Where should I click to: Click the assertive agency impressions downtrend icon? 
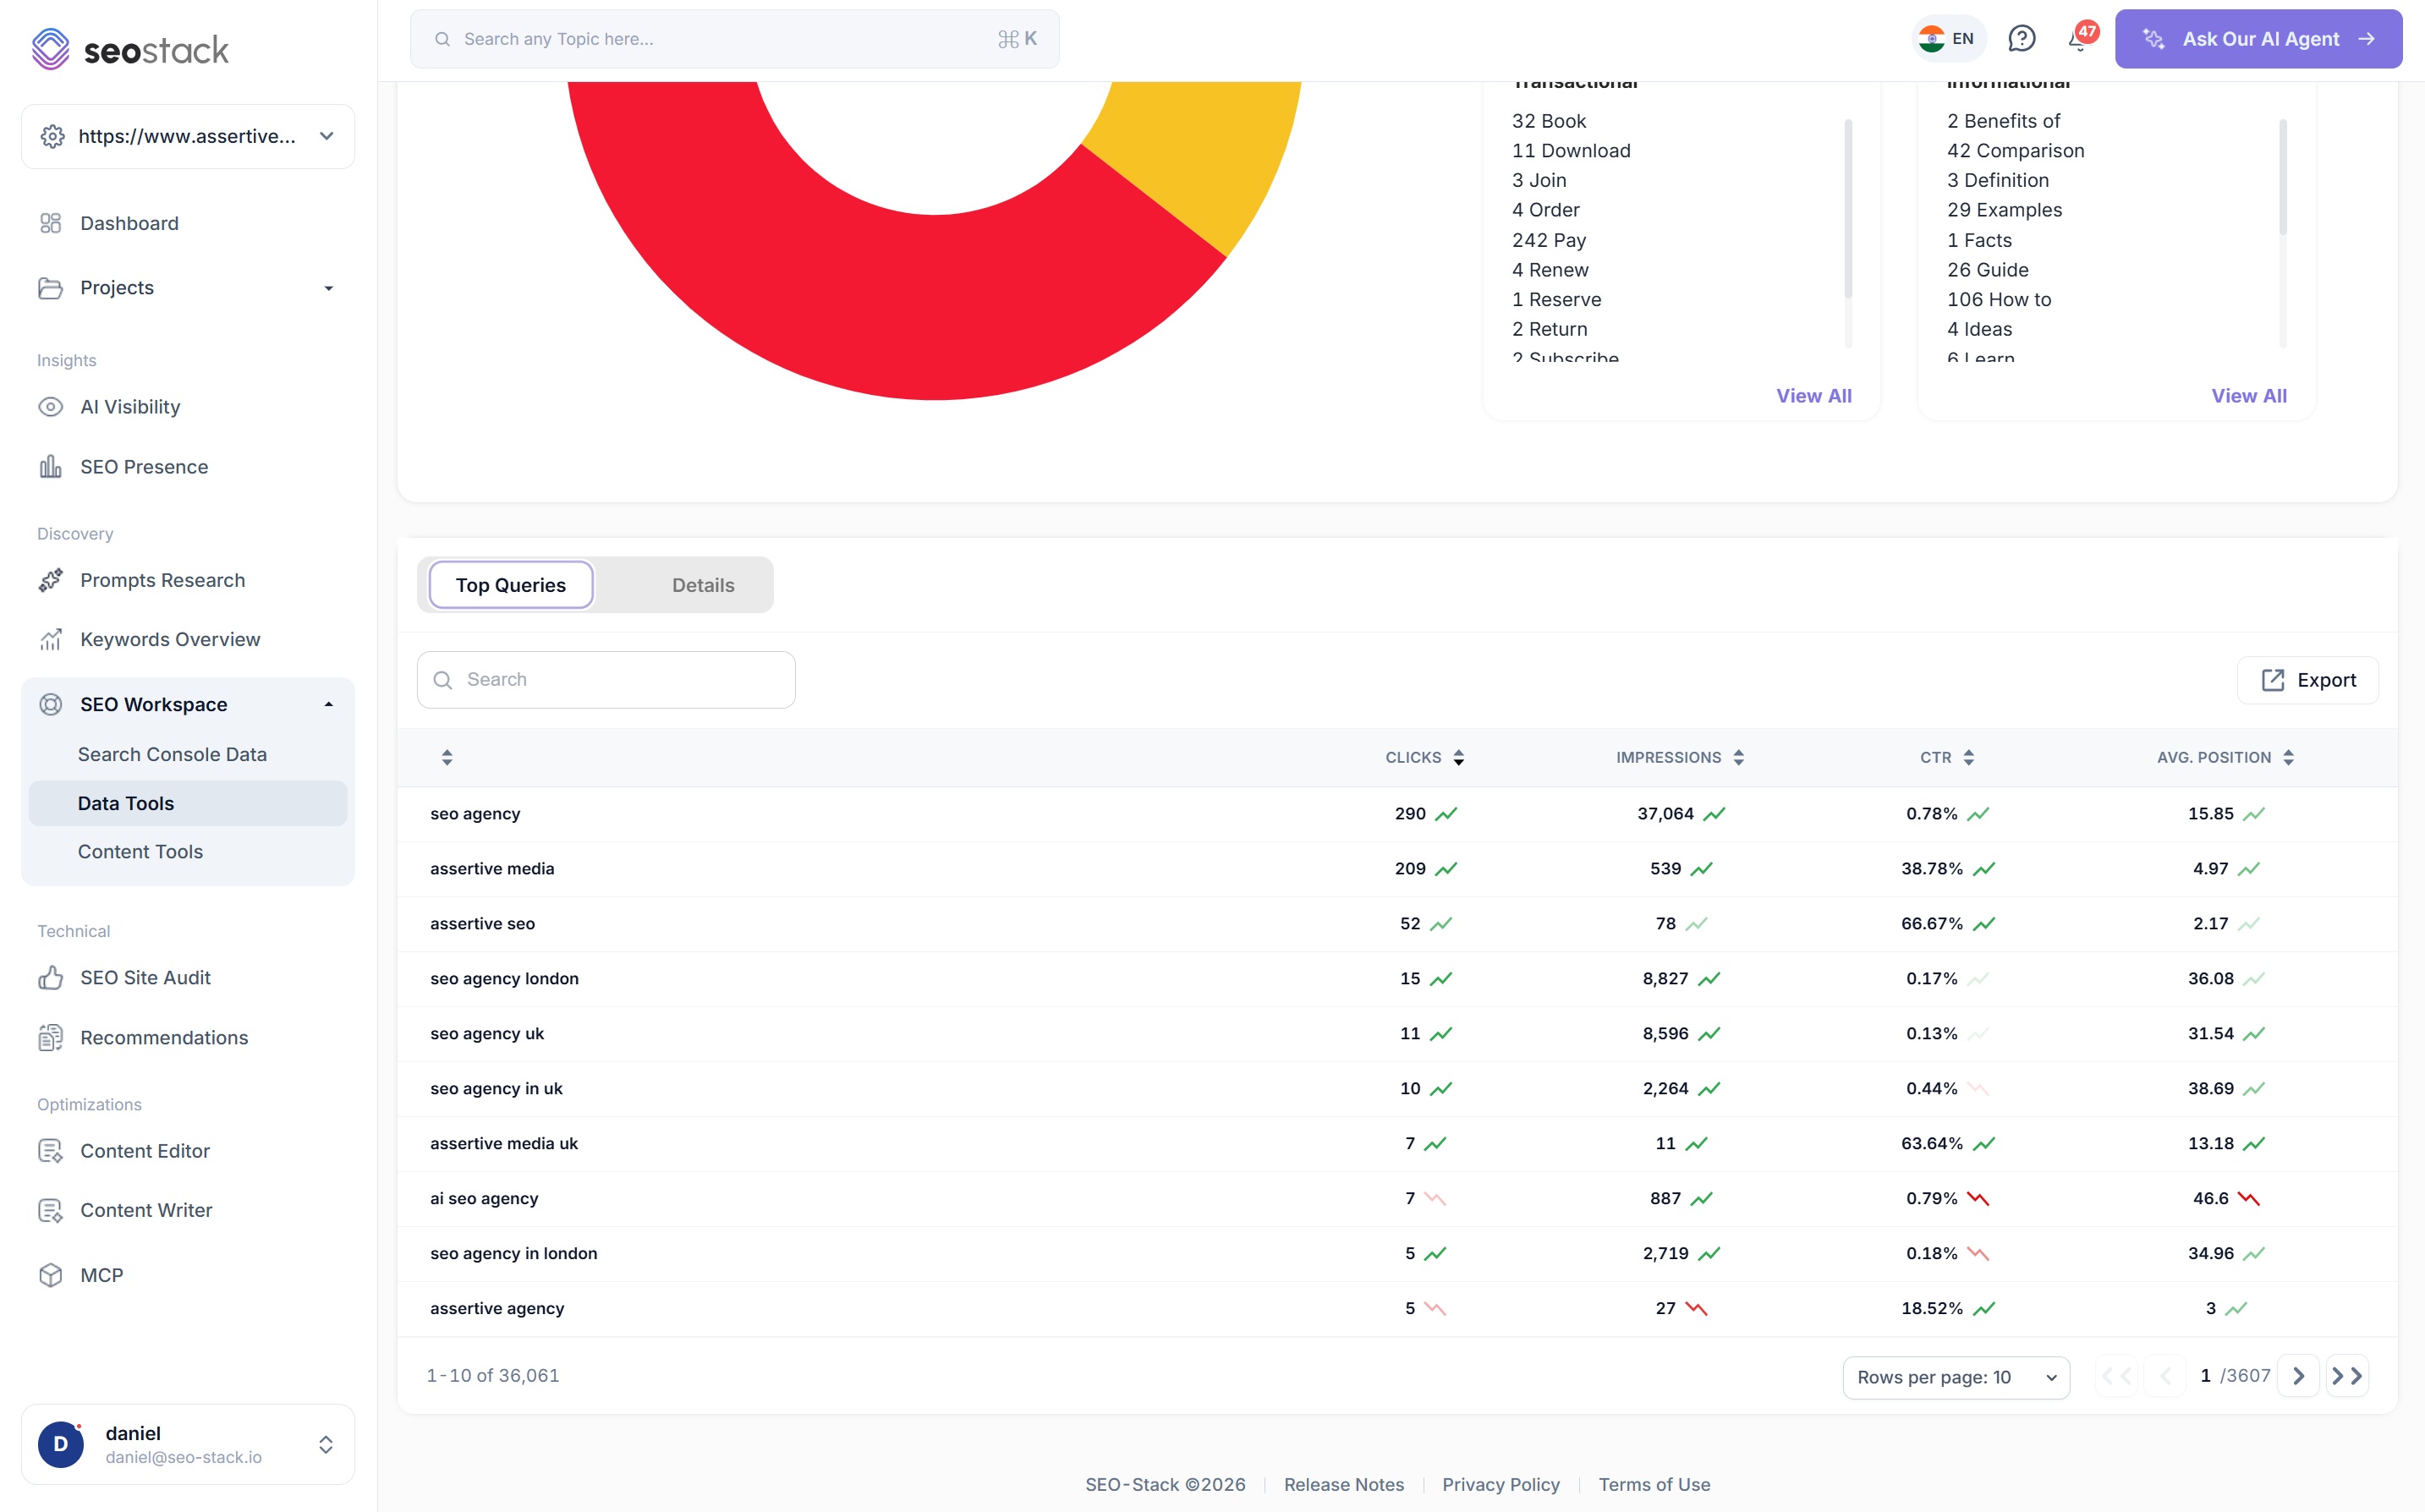[x=1696, y=1308]
